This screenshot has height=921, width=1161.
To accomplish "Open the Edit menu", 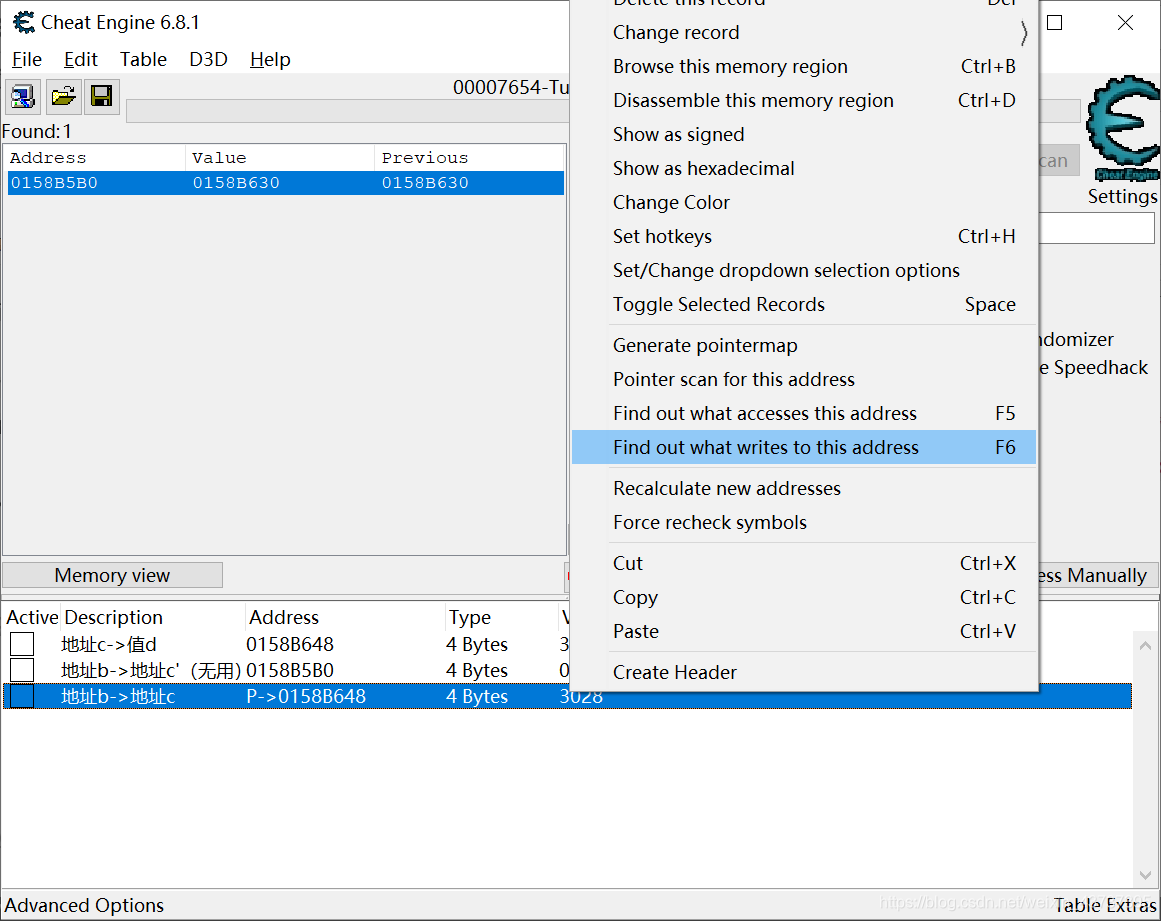I will tap(81, 59).
